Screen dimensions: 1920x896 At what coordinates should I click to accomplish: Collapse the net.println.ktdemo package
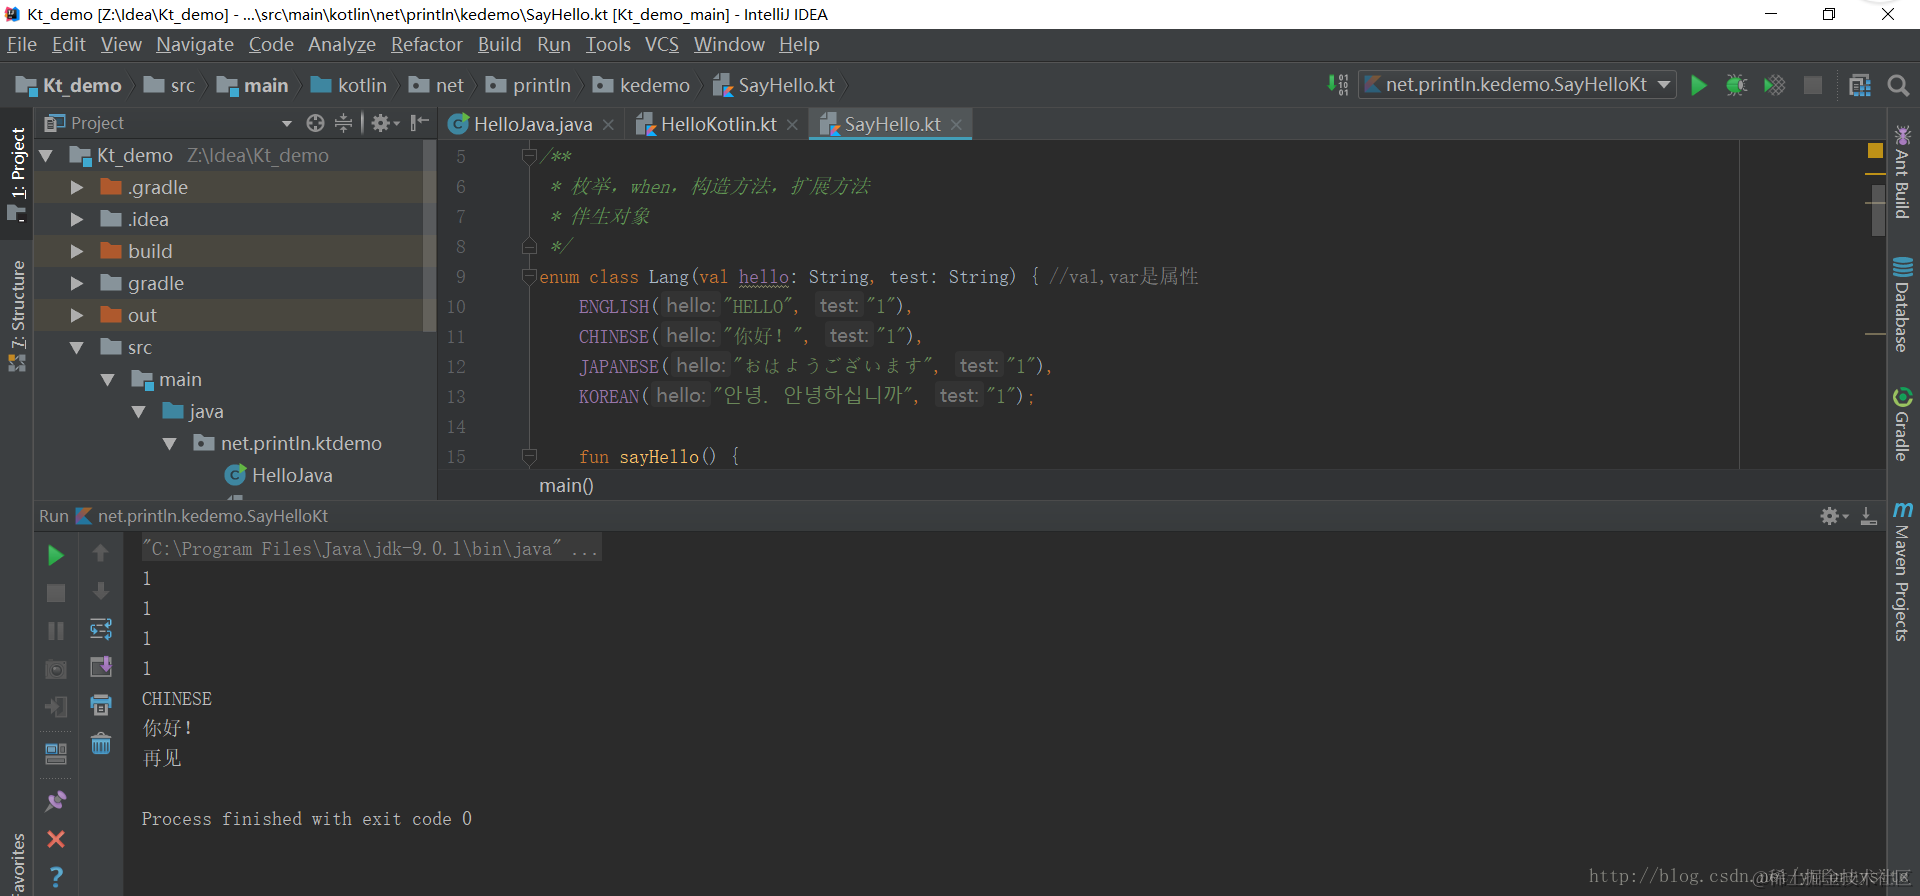170,443
